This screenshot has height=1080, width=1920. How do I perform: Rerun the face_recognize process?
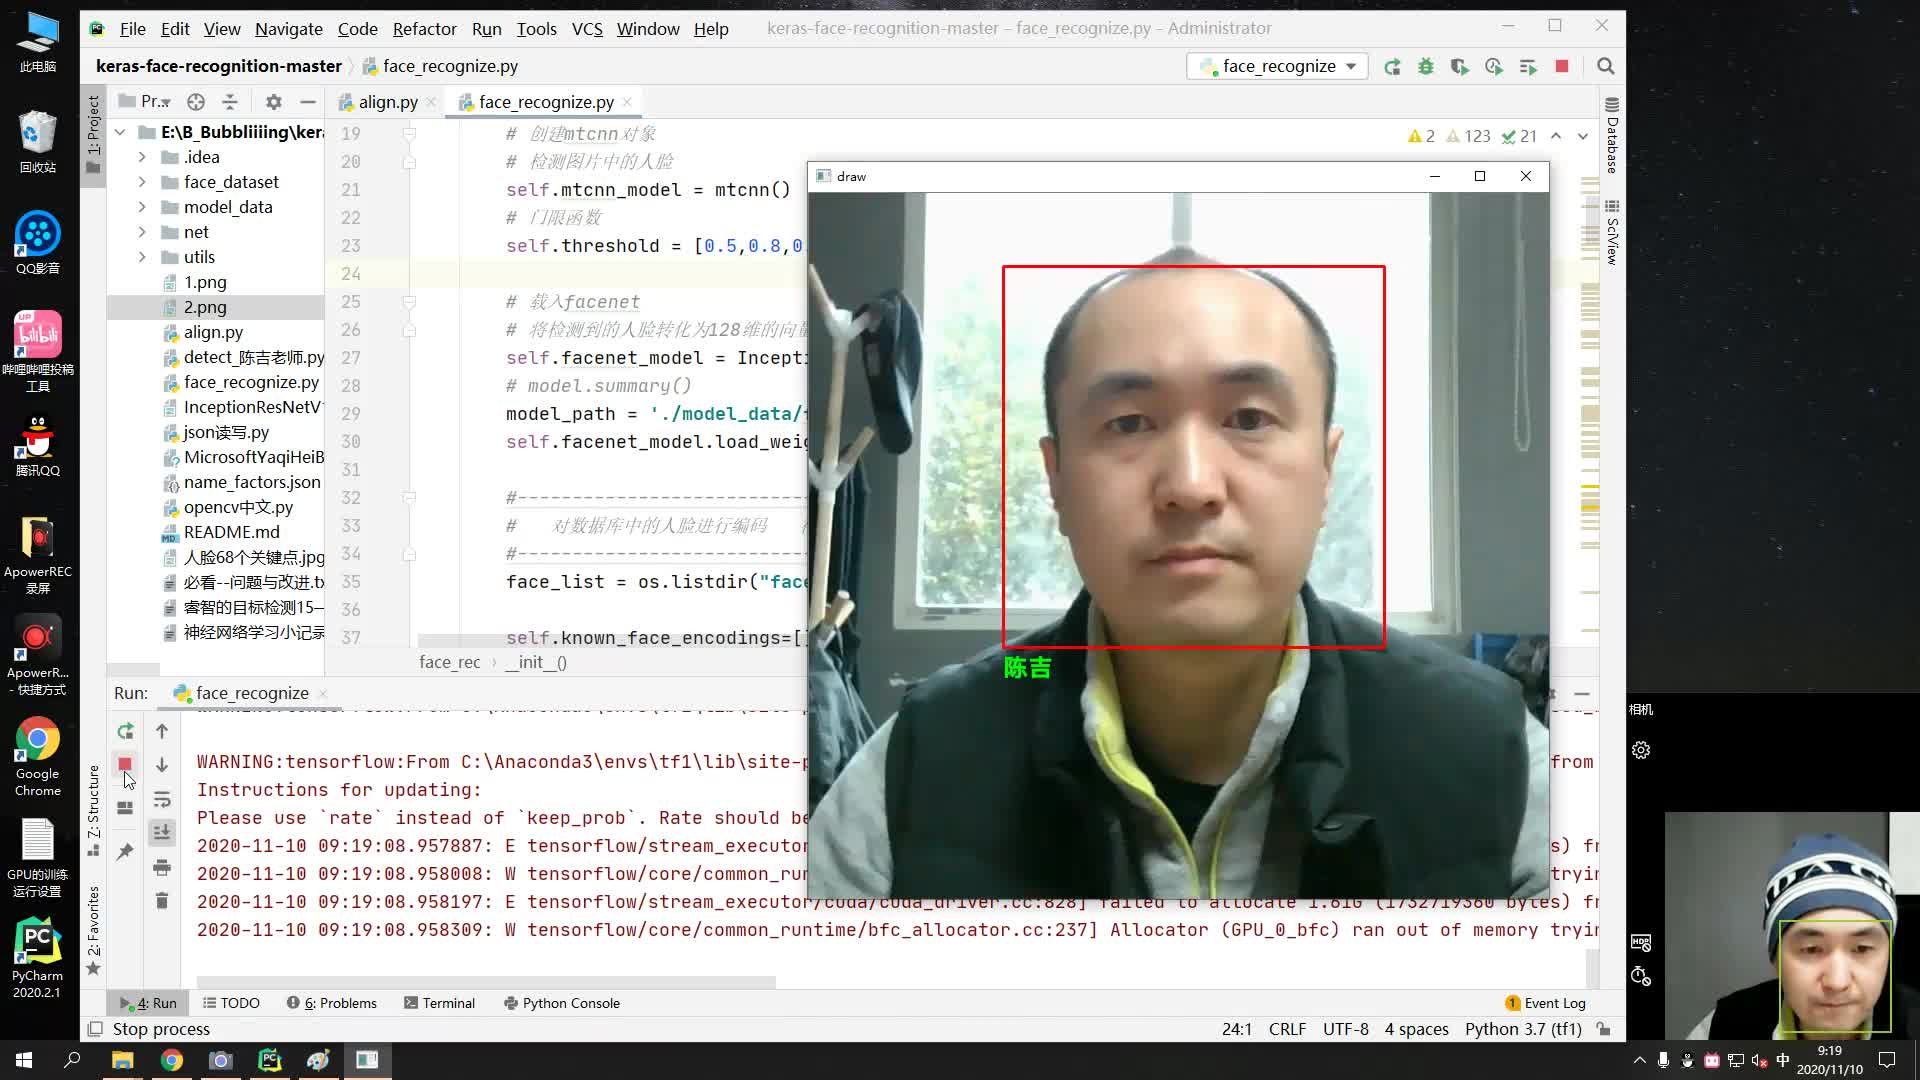point(1392,66)
